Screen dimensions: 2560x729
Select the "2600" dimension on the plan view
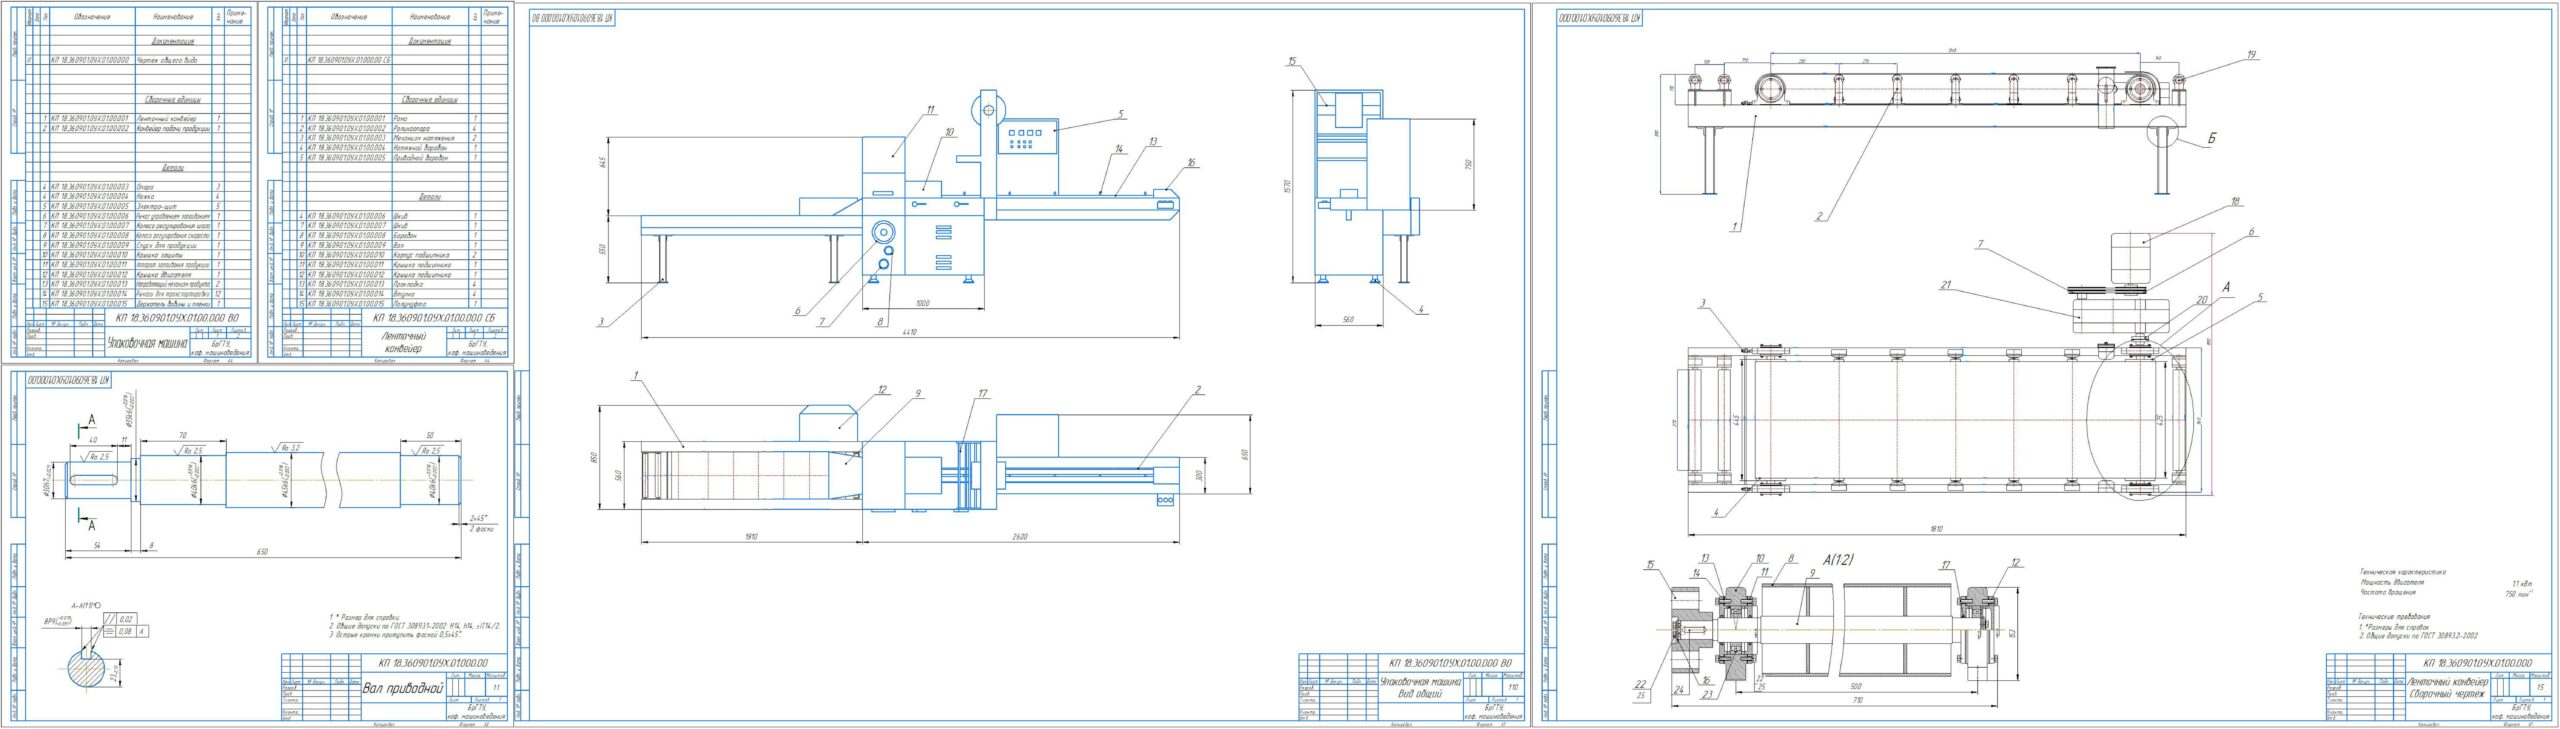tap(1020, 536)
